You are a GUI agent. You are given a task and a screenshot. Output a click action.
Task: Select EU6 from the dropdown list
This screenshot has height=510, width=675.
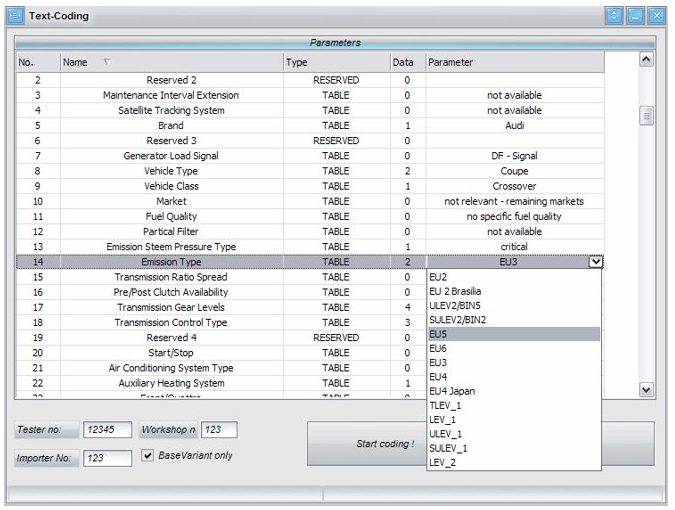tap(437, 348)
